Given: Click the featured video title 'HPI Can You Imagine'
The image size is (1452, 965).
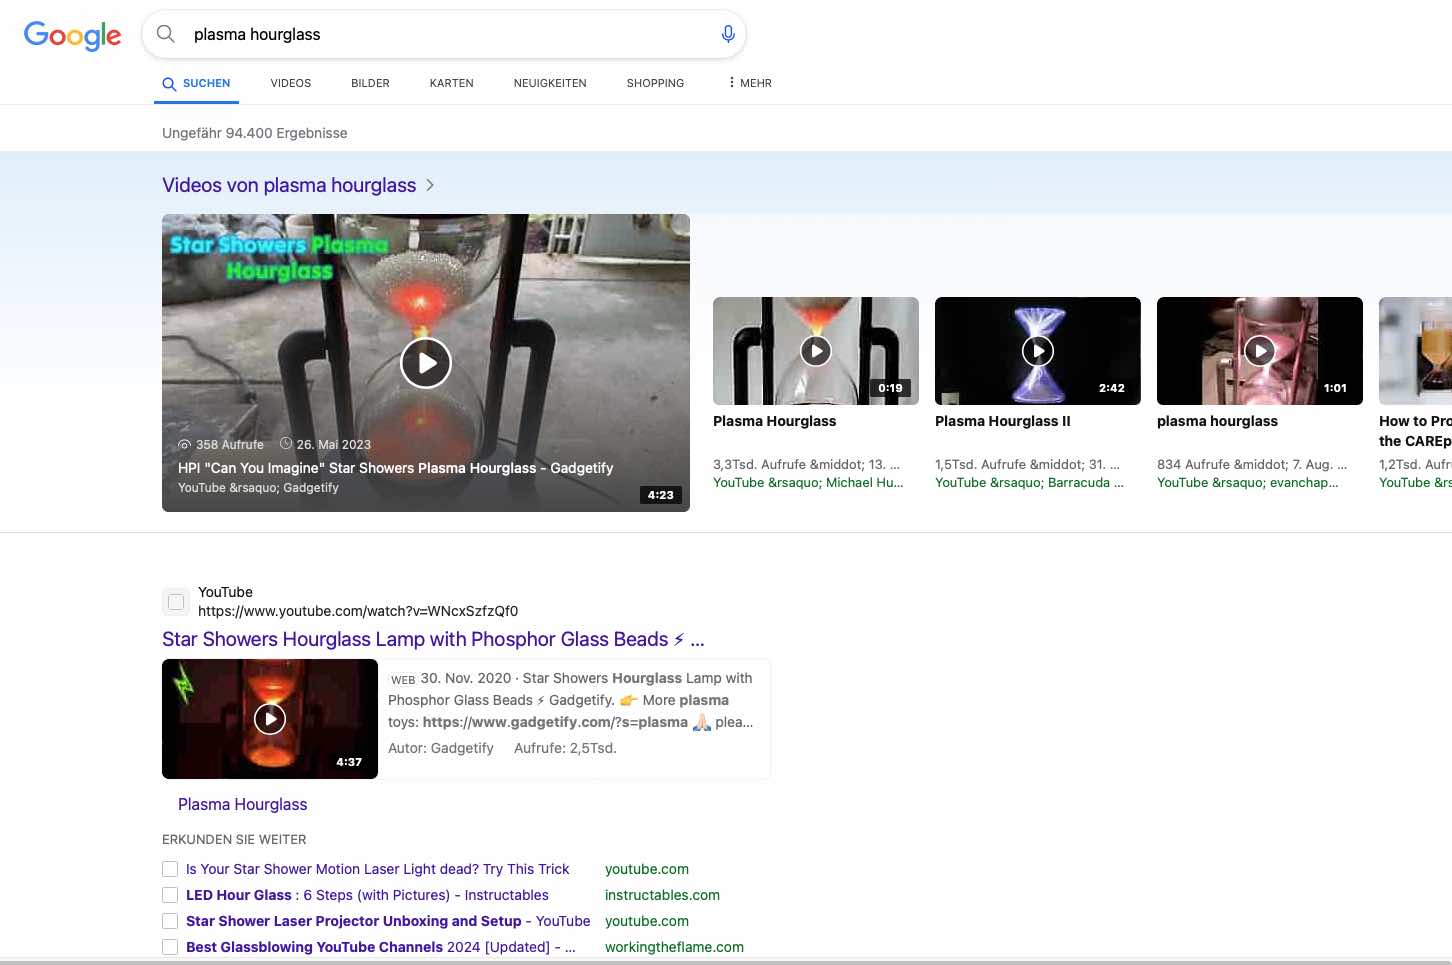Looking at the screenshot, I should click(x=396, y=468).
